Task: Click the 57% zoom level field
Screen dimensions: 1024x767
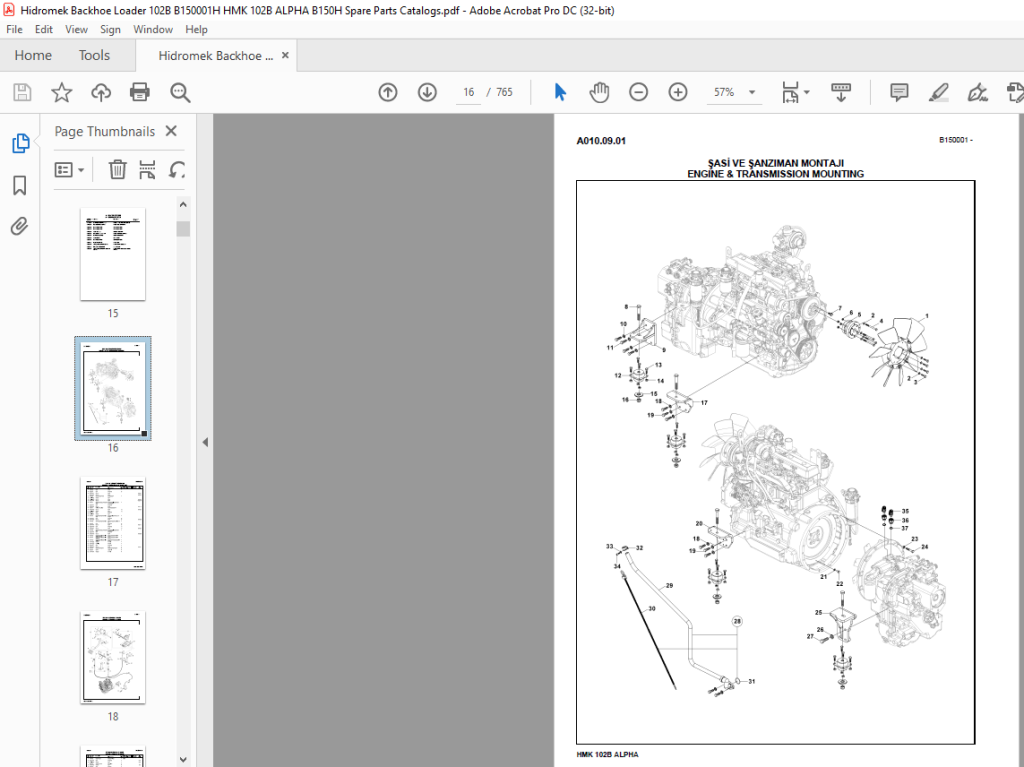Action: pos(724,92)
